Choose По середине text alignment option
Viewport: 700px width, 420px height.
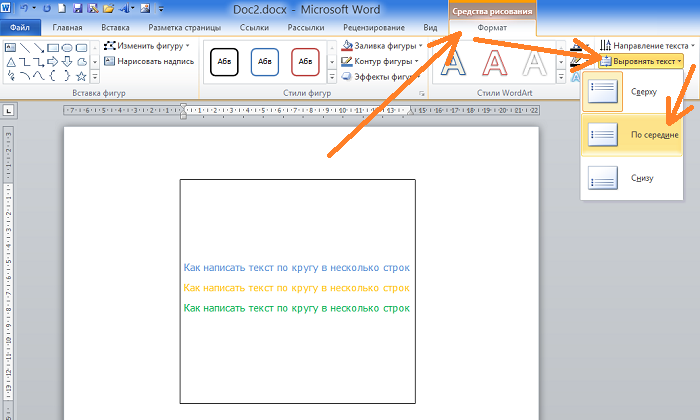click(632, 135)
